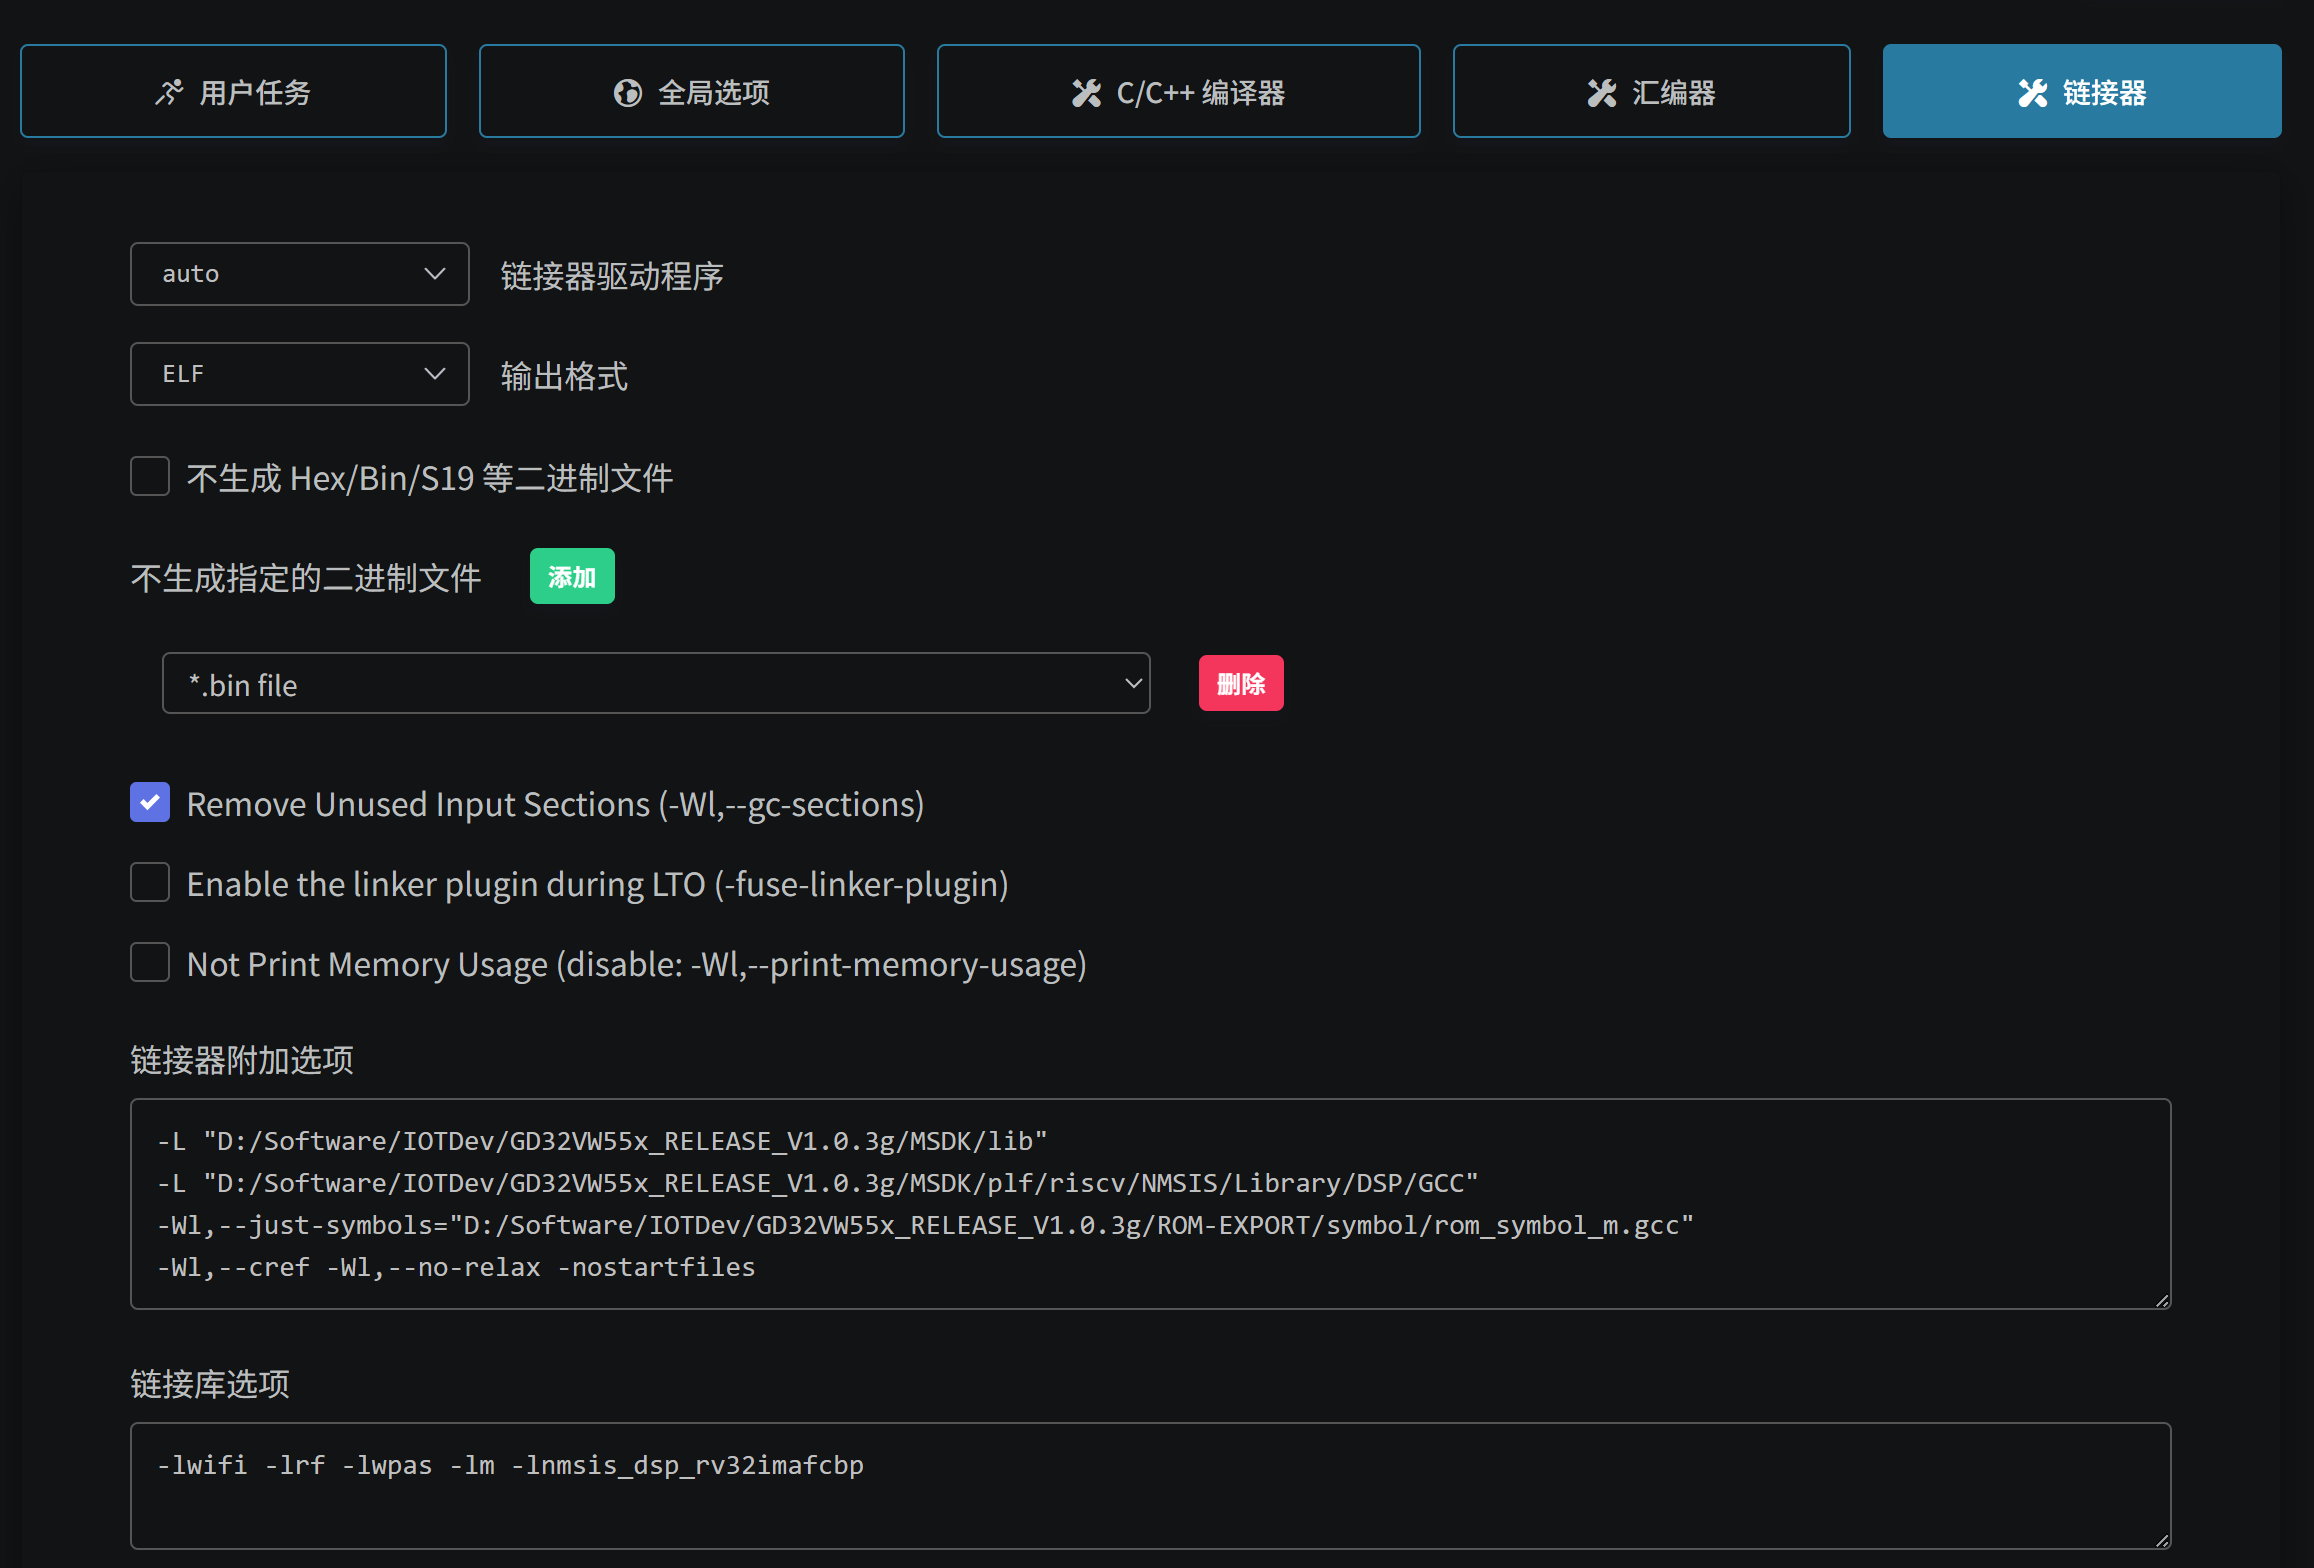2314x1568 pixels.
Task: Click the 链接器附加选项 textarea resize handle
Action: click(2162, 1300)
